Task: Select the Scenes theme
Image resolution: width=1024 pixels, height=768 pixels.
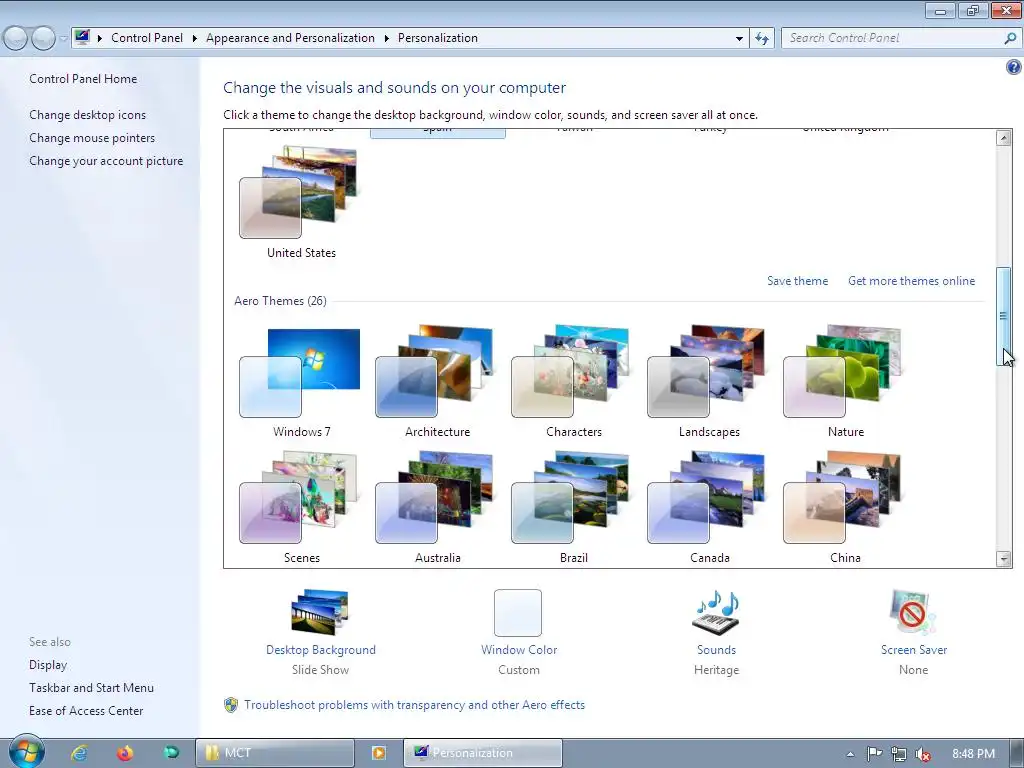Action: pos(300,497)
